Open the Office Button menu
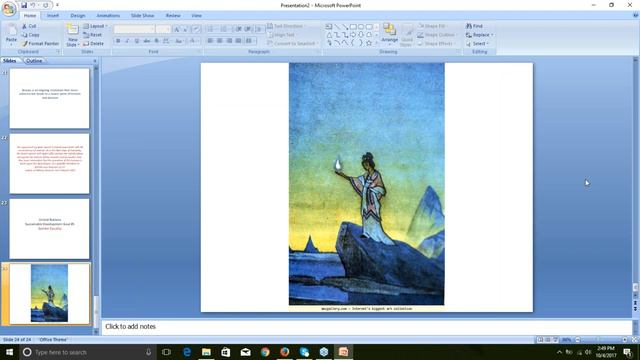The height and width of the screenshot is (360, 640). click(x=9, y=8)
